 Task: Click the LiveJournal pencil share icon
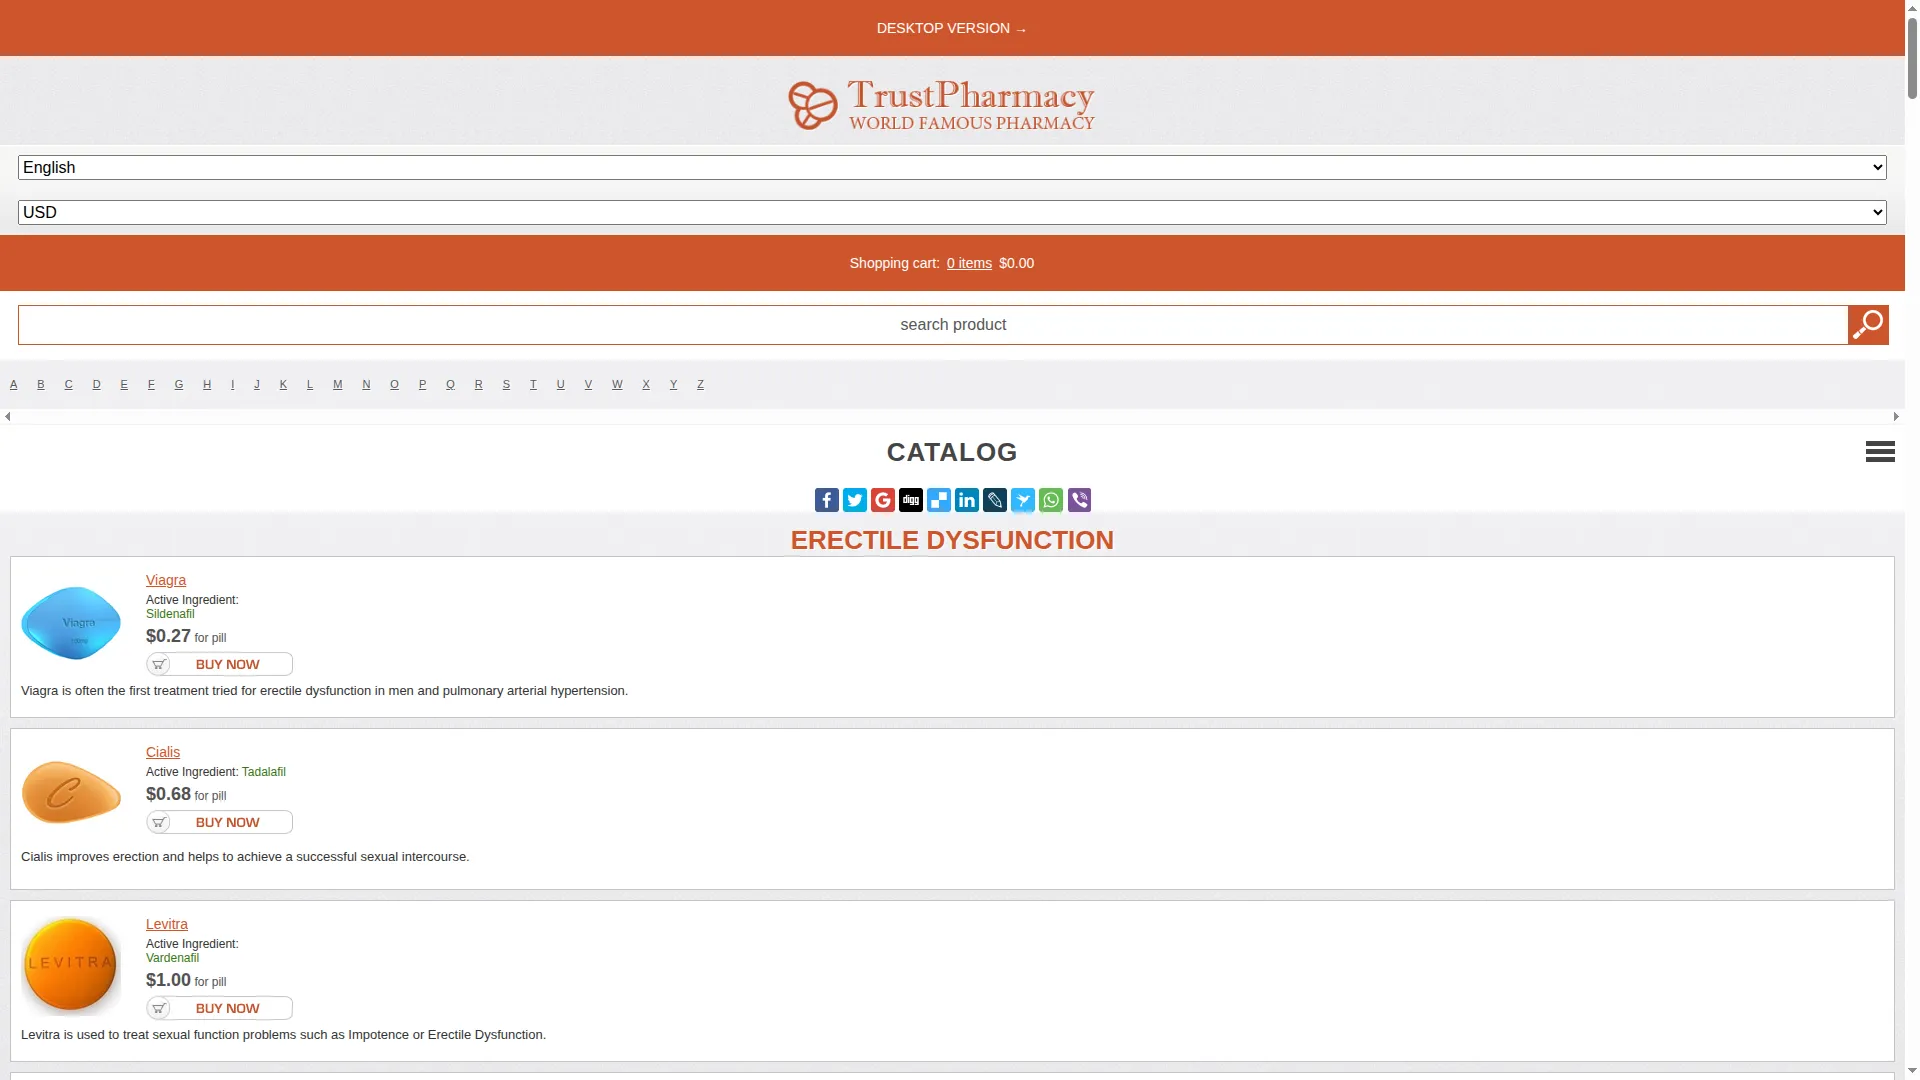tap(995, 500)
